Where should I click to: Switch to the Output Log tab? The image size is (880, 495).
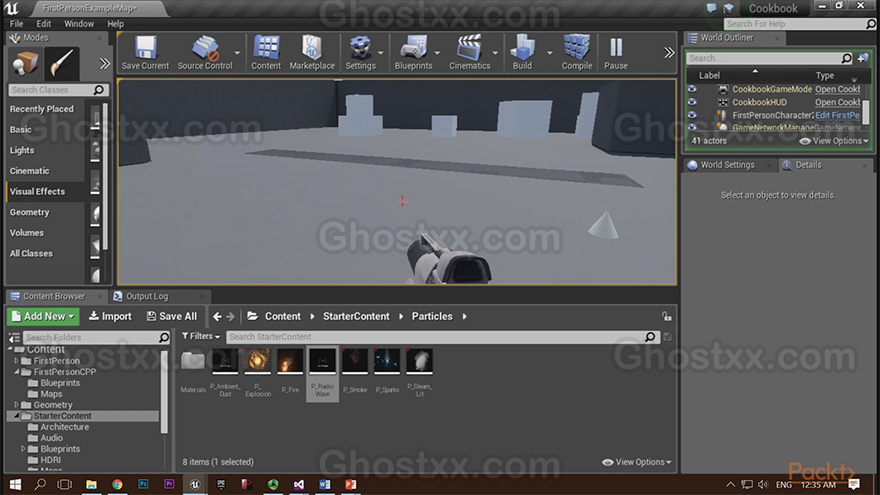point(146,296)
